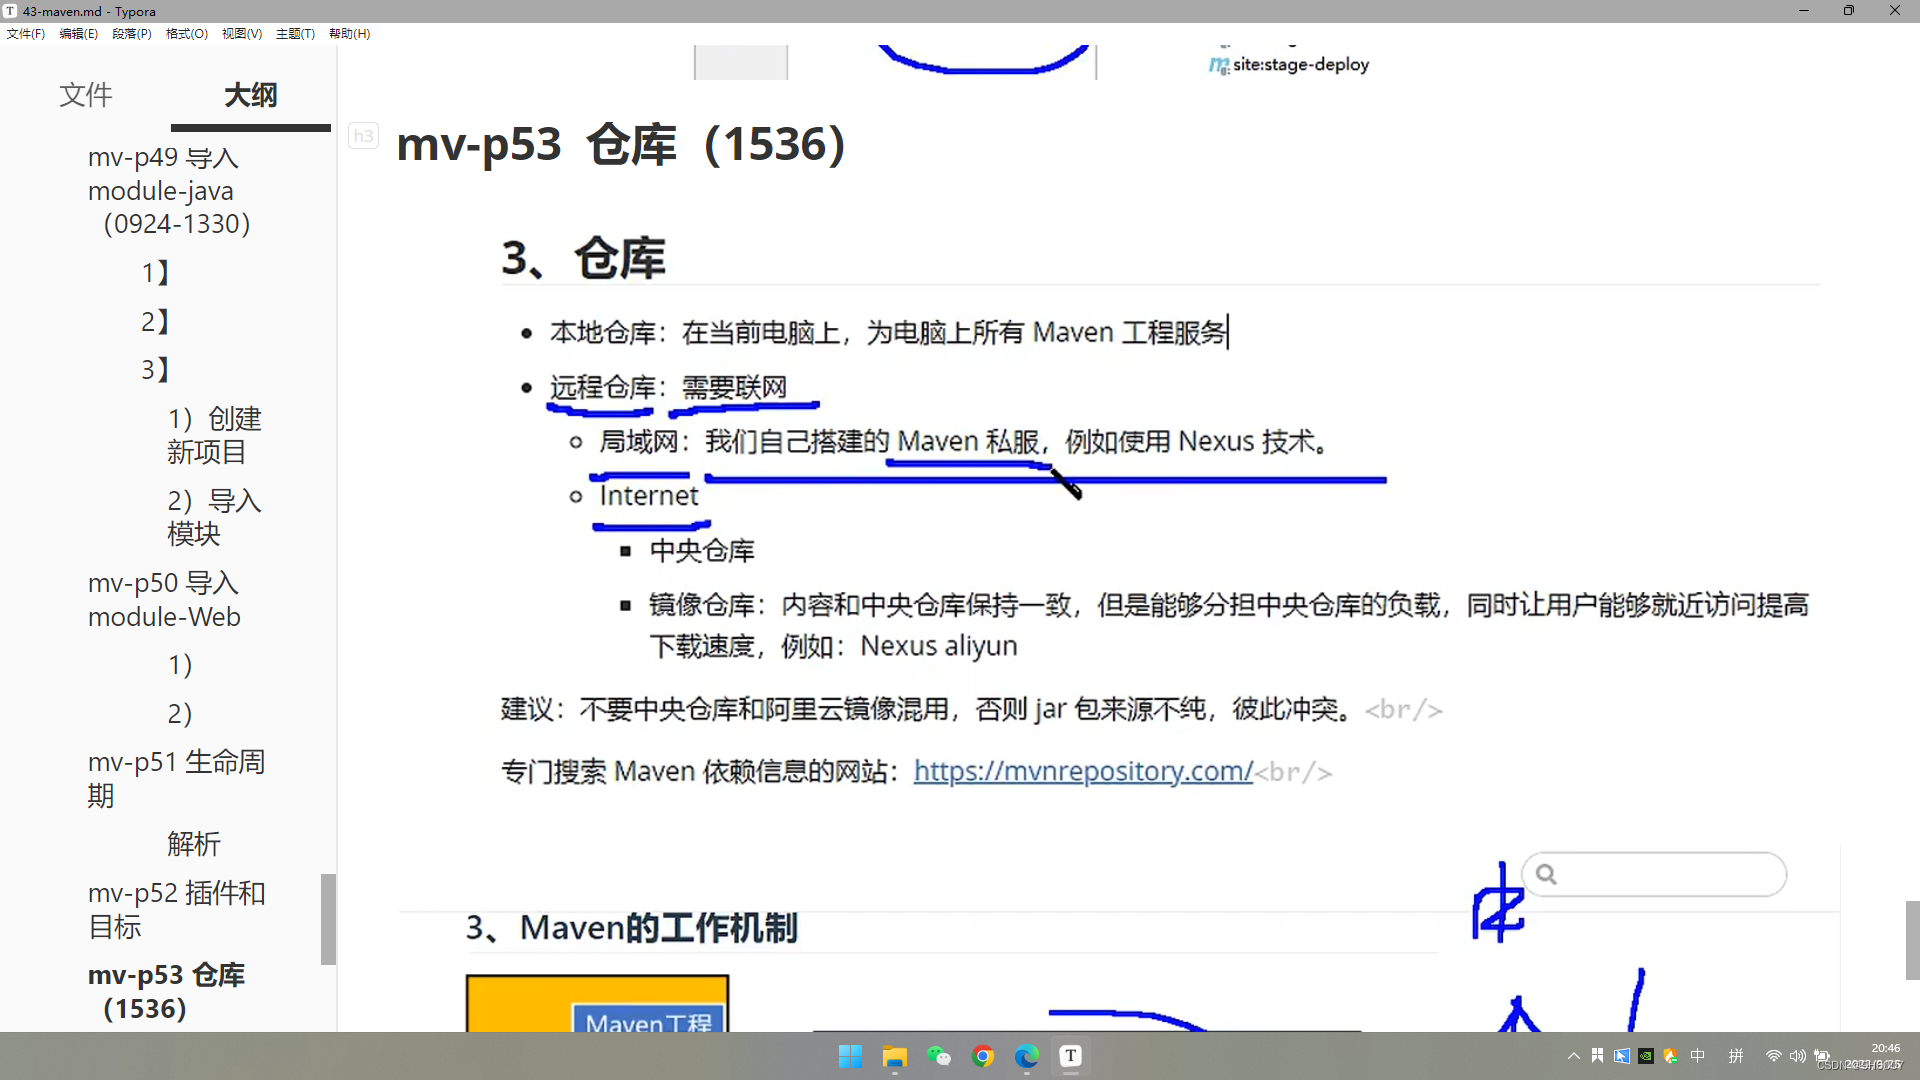The image size is (1920, 1080).
Task: Expand hidden system tray icons
Action: [1573, 1055]
